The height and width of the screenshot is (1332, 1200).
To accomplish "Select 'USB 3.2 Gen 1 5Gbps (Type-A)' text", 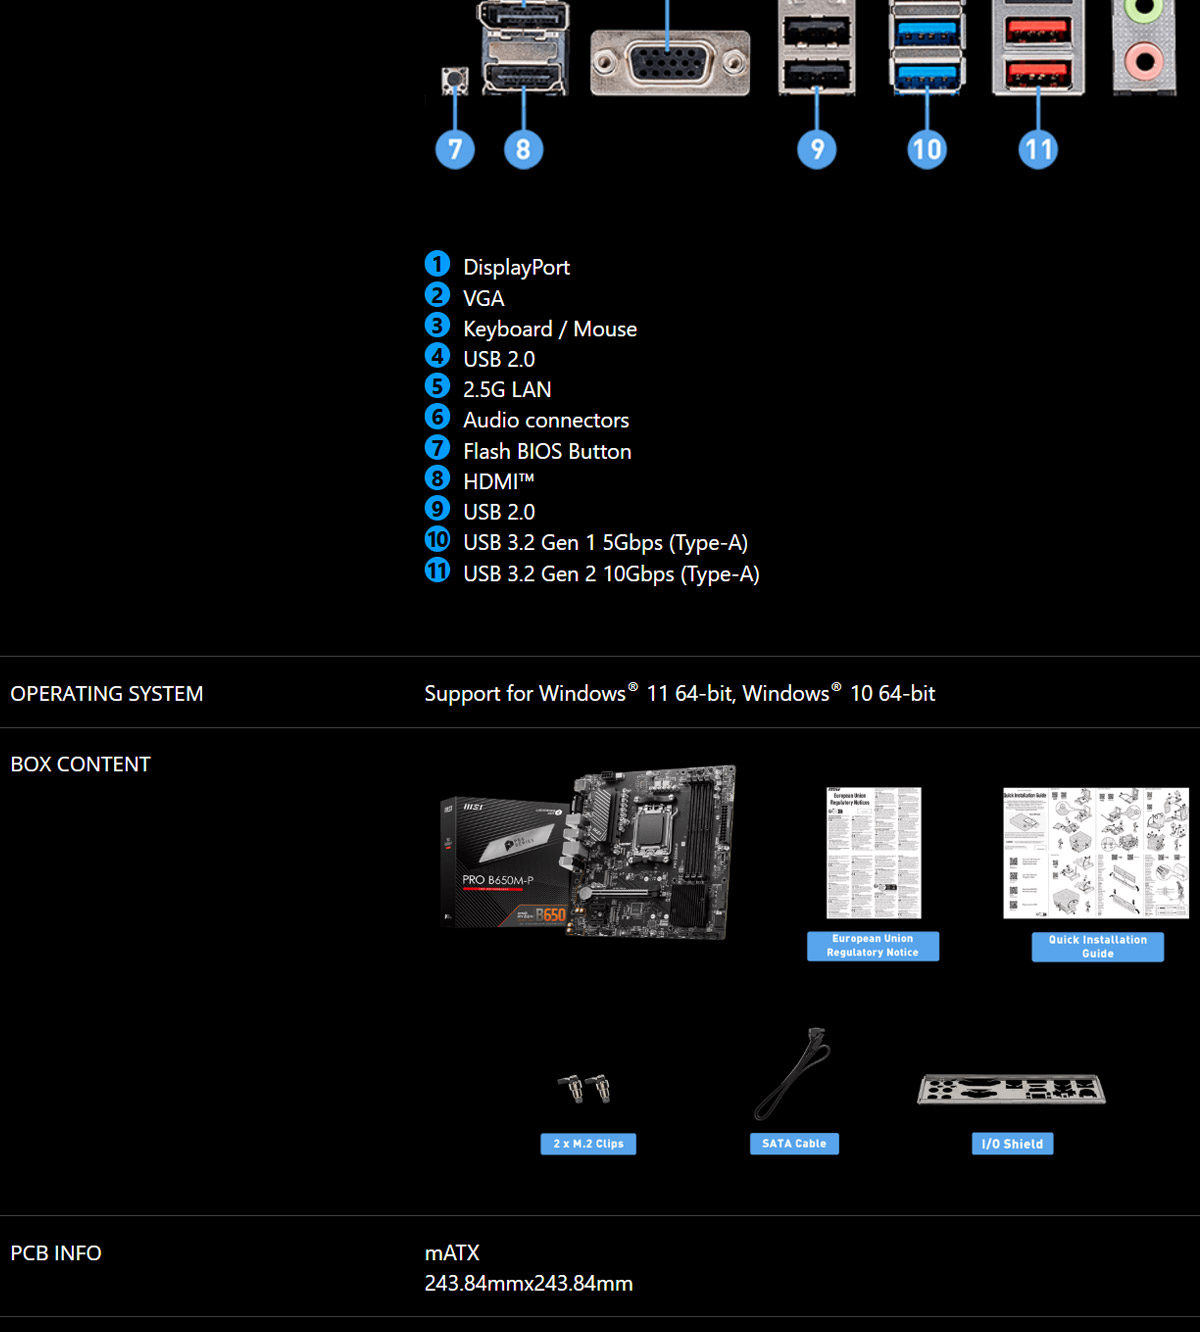I will 606,543.
